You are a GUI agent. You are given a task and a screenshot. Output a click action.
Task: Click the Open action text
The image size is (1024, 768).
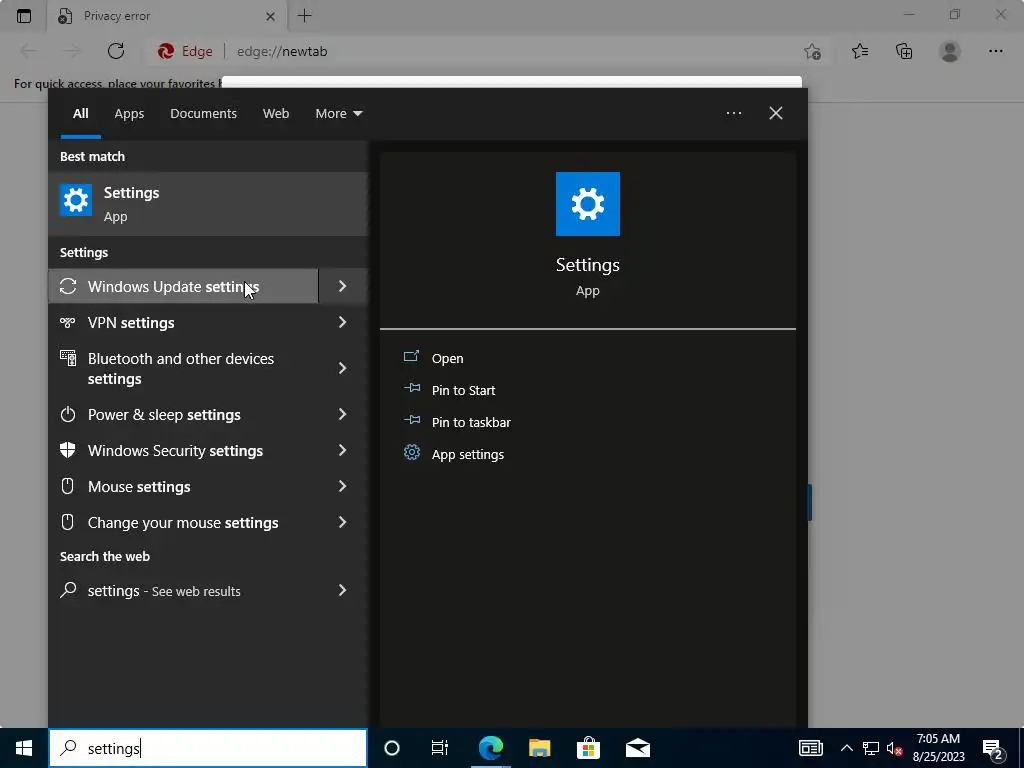(x=447, y=358)
